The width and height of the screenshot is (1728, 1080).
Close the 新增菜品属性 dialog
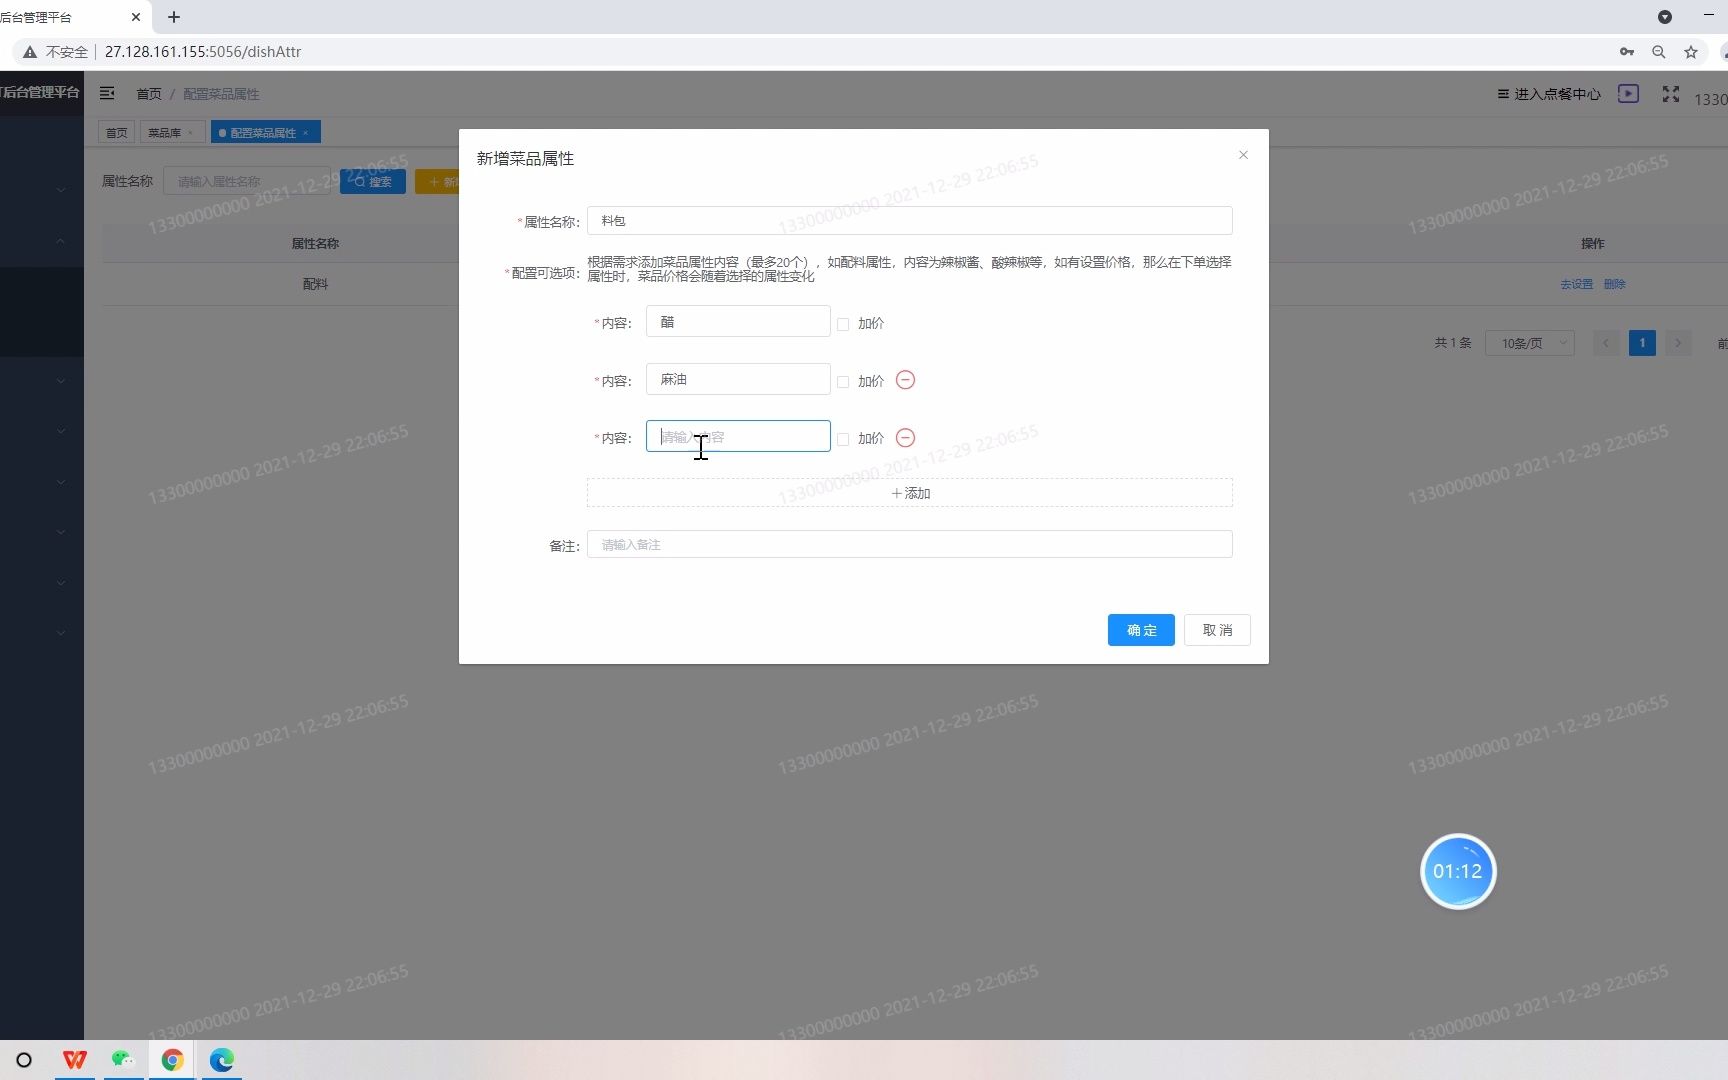click(1243, 155)
